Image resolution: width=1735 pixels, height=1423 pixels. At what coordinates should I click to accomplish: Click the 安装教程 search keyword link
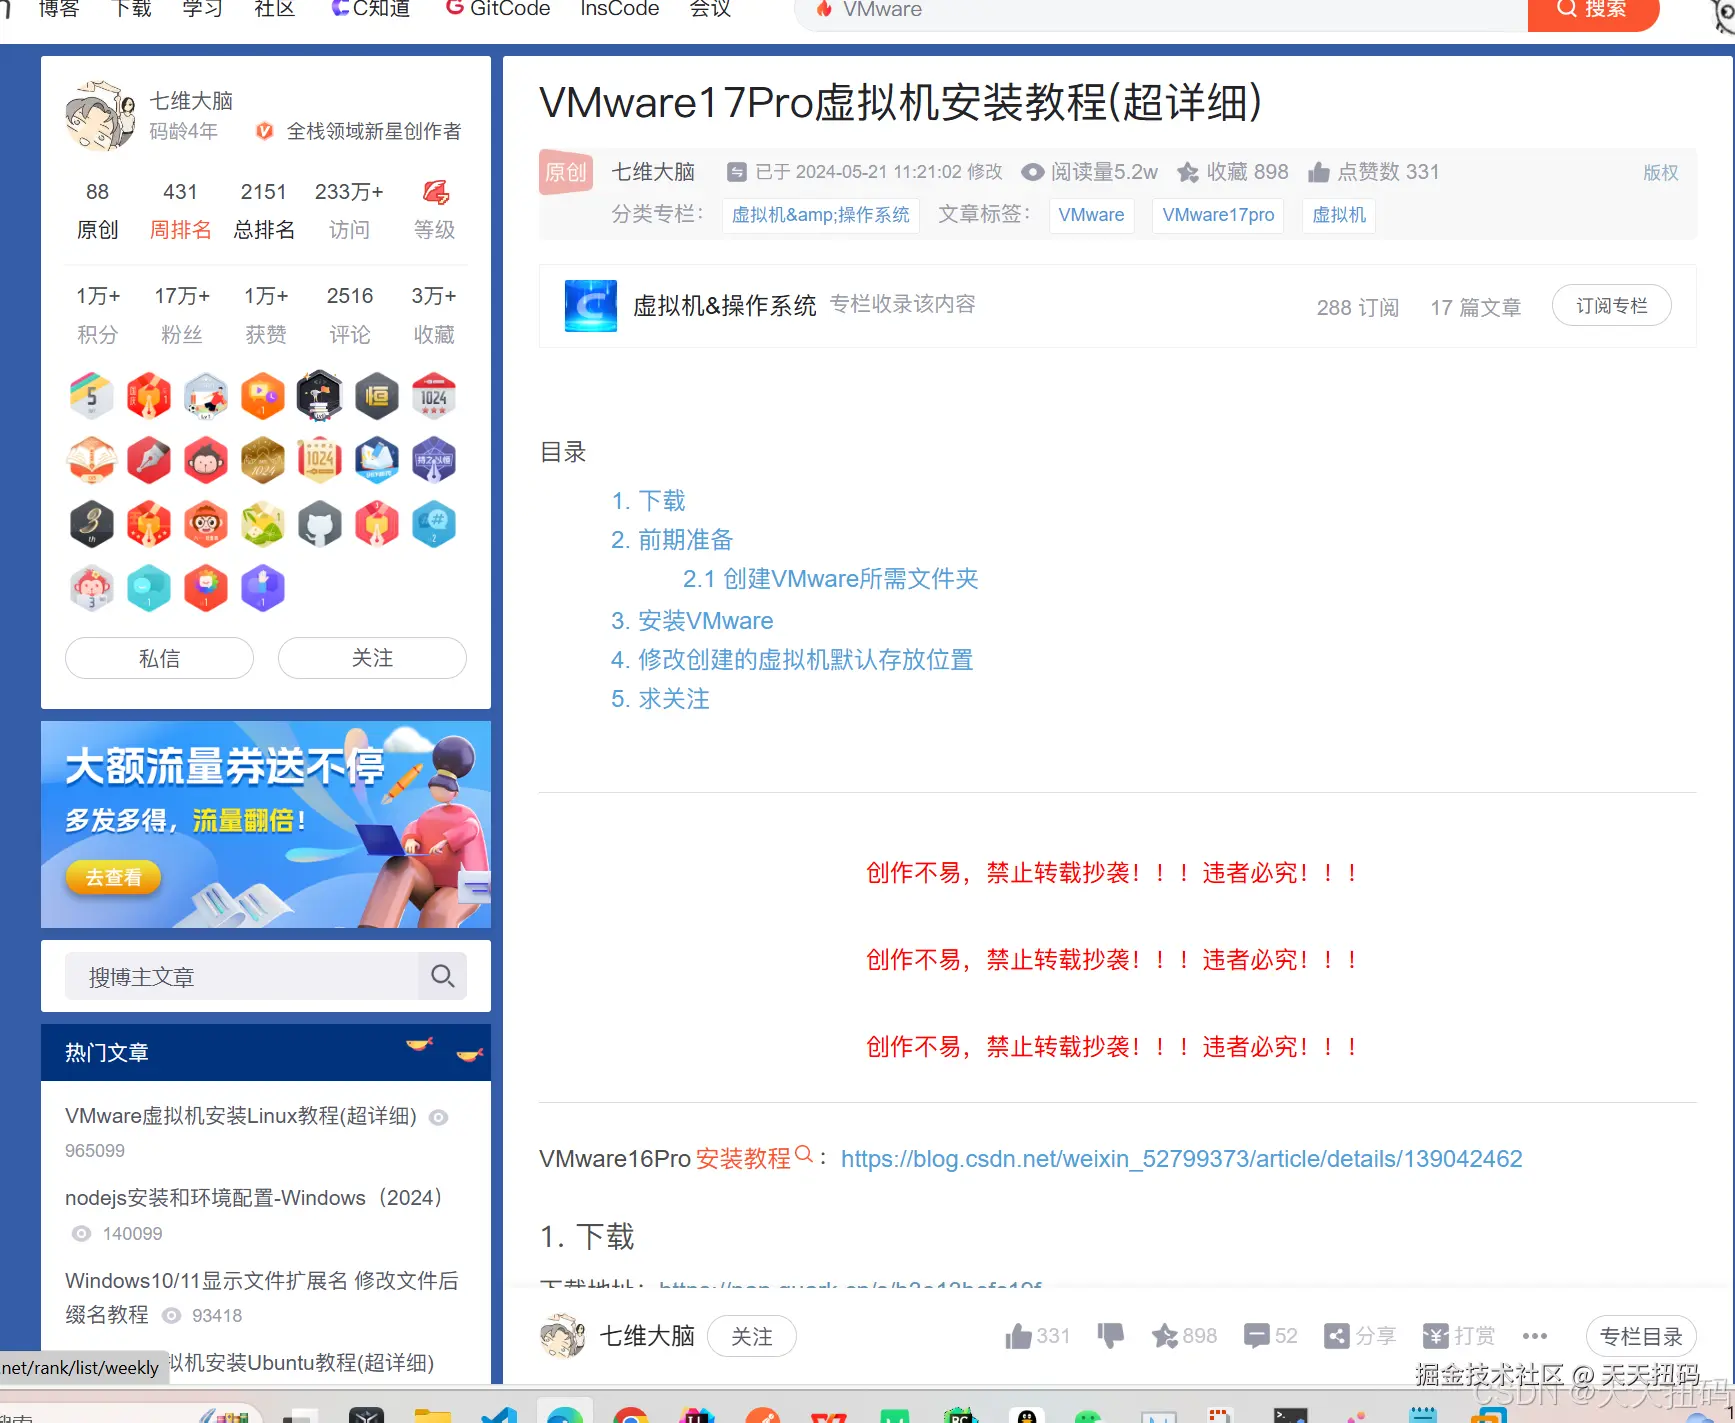click(754, 1158)
